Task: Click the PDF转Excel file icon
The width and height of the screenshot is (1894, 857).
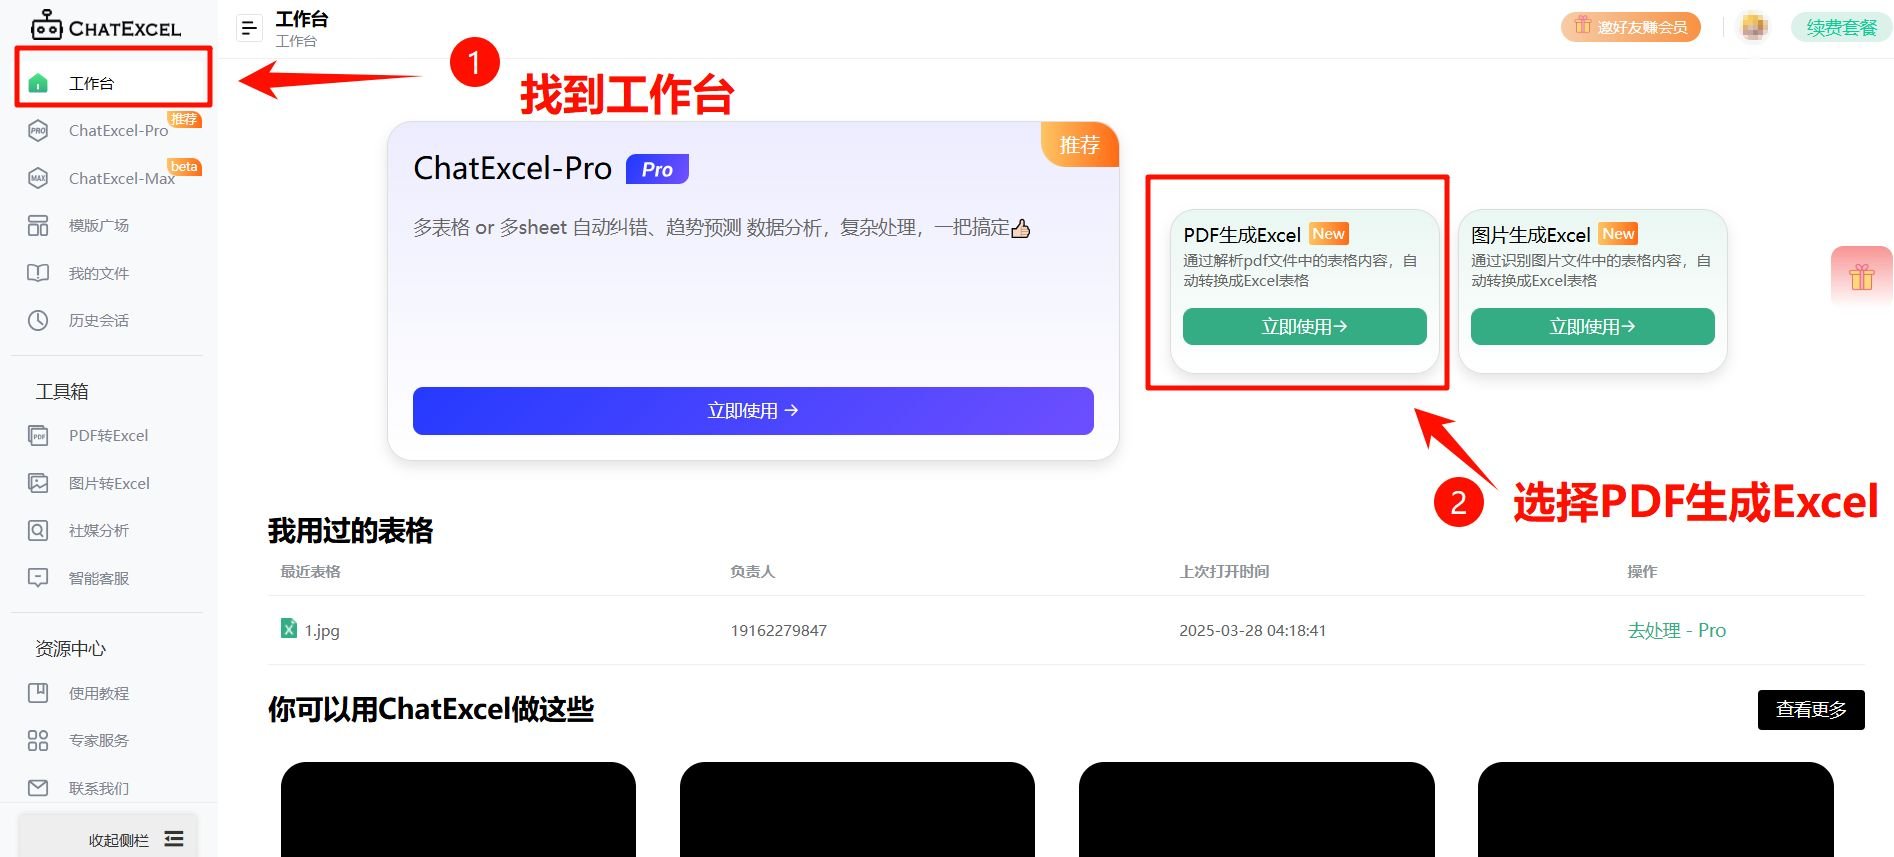Action: tap(38, 436)
